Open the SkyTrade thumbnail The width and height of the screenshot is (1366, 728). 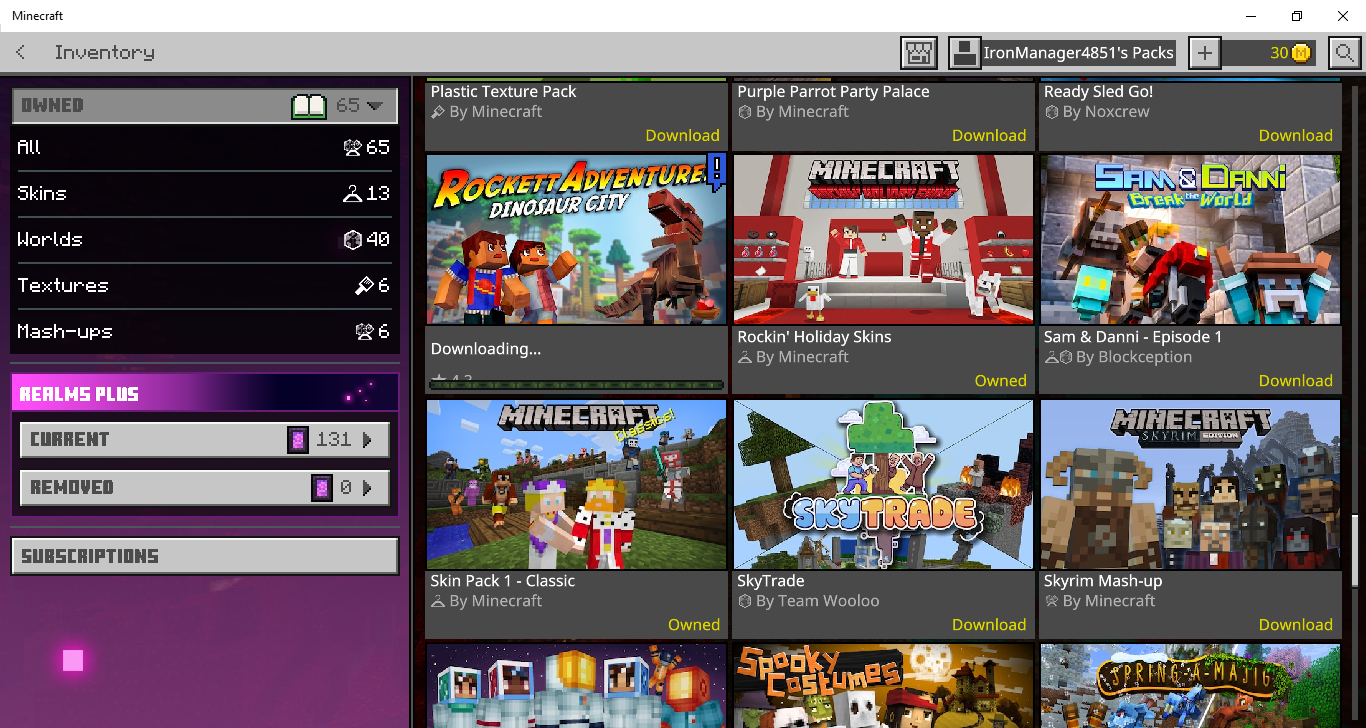click(883, 485)
